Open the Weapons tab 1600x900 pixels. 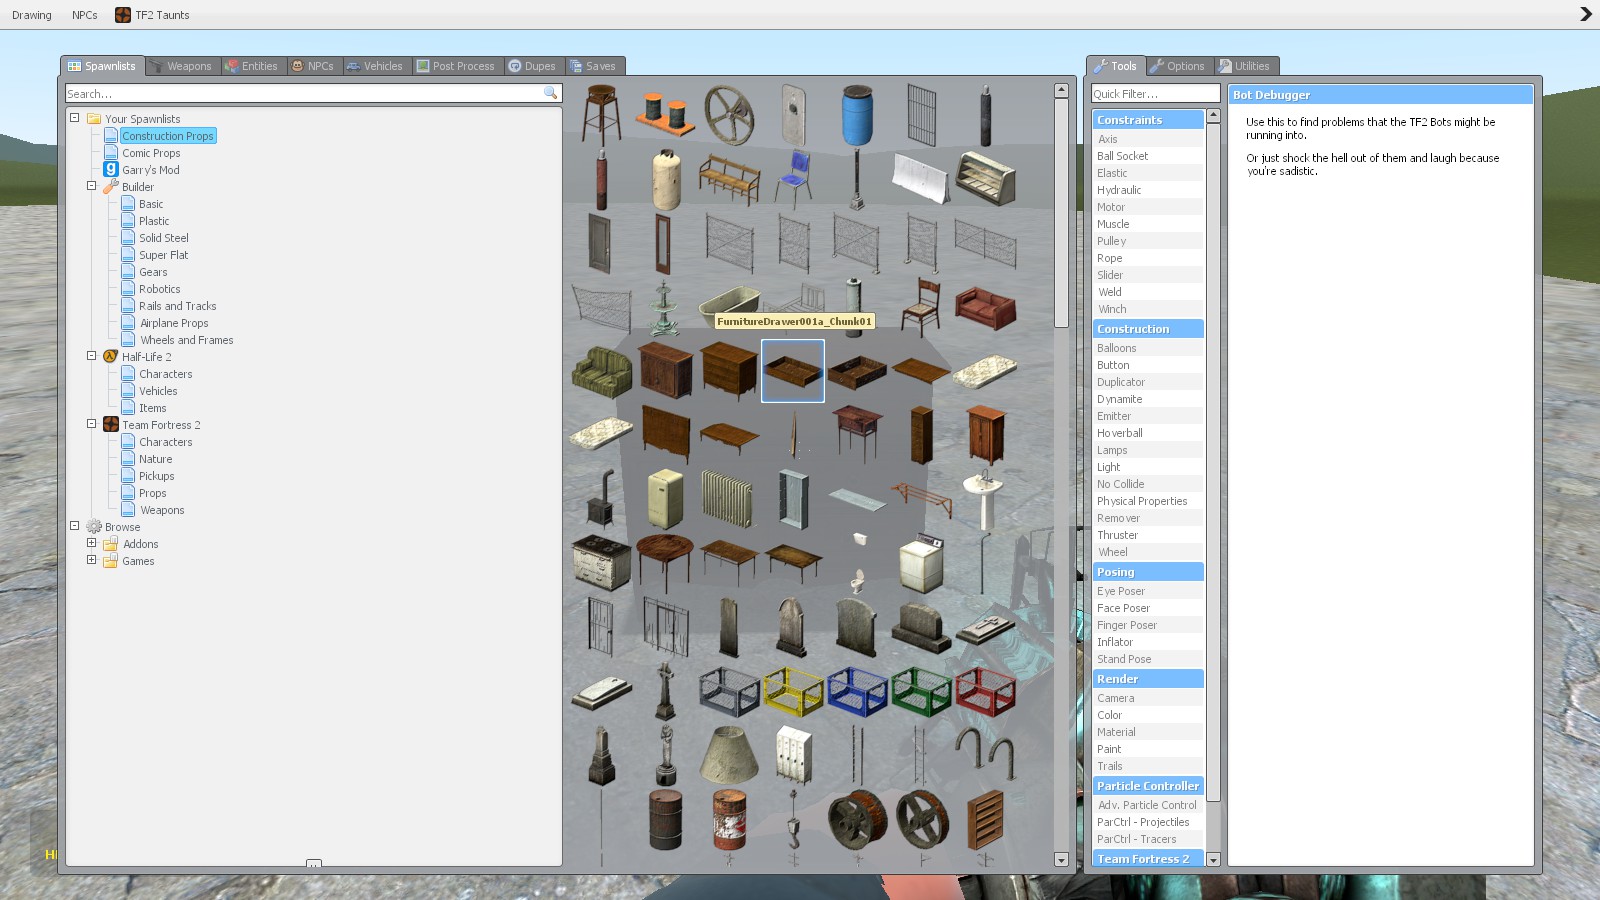pos(182,66)
